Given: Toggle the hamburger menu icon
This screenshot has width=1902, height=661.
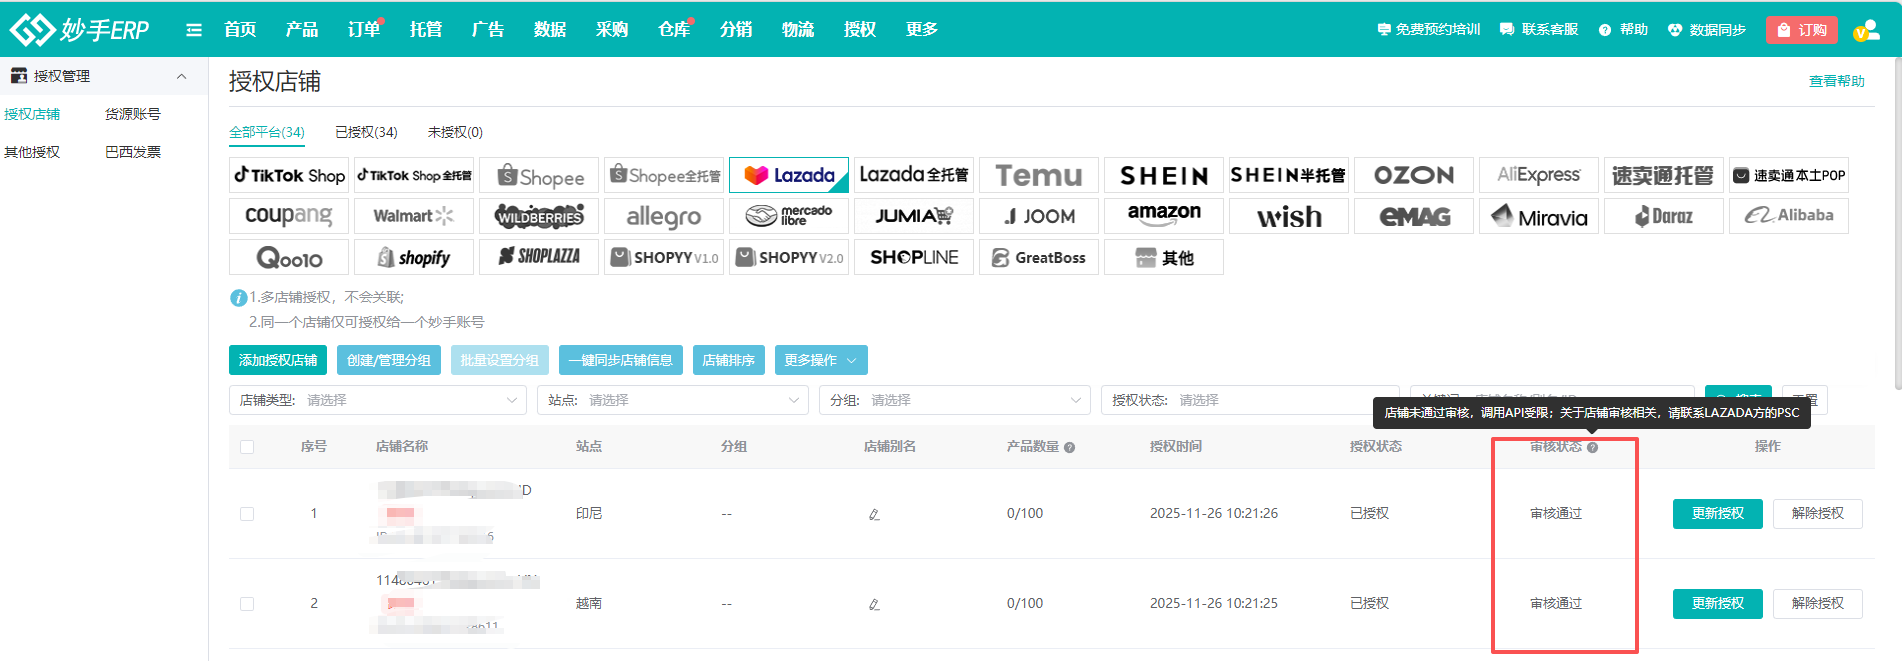Looking at the screenshot, I should pos(194,30).
